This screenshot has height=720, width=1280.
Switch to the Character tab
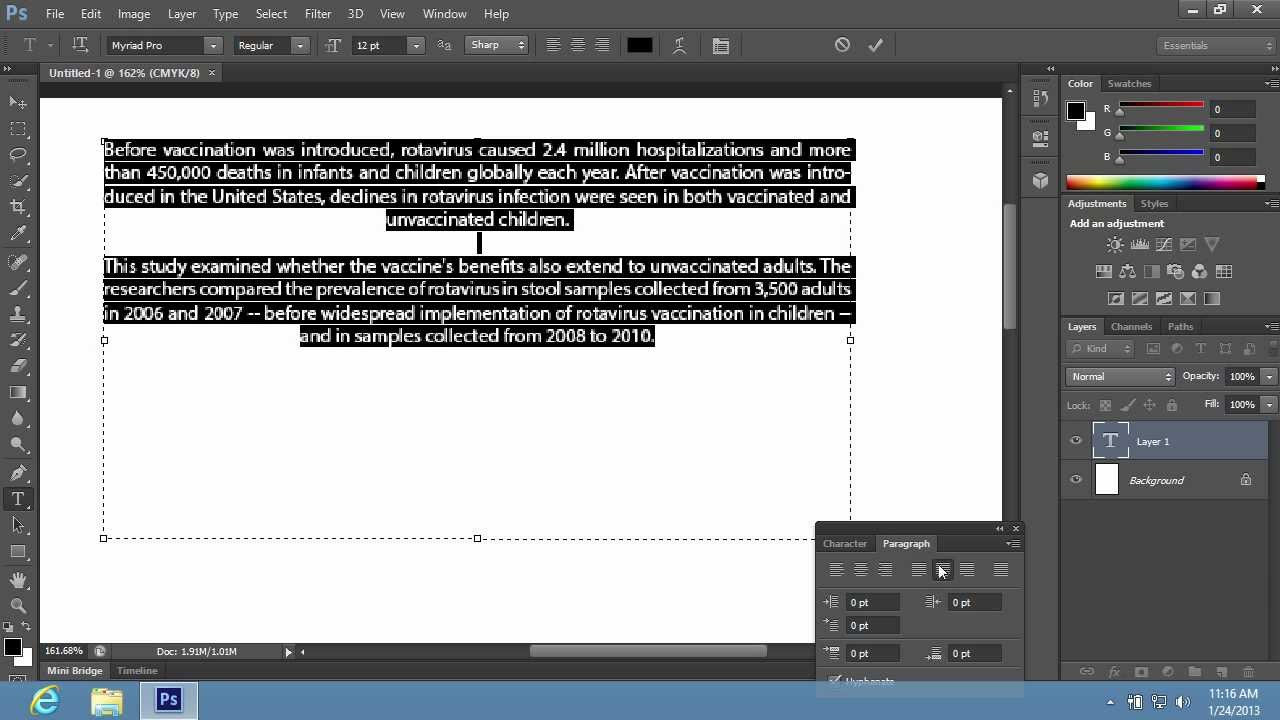pyautogui.click(x=845, y=543)
